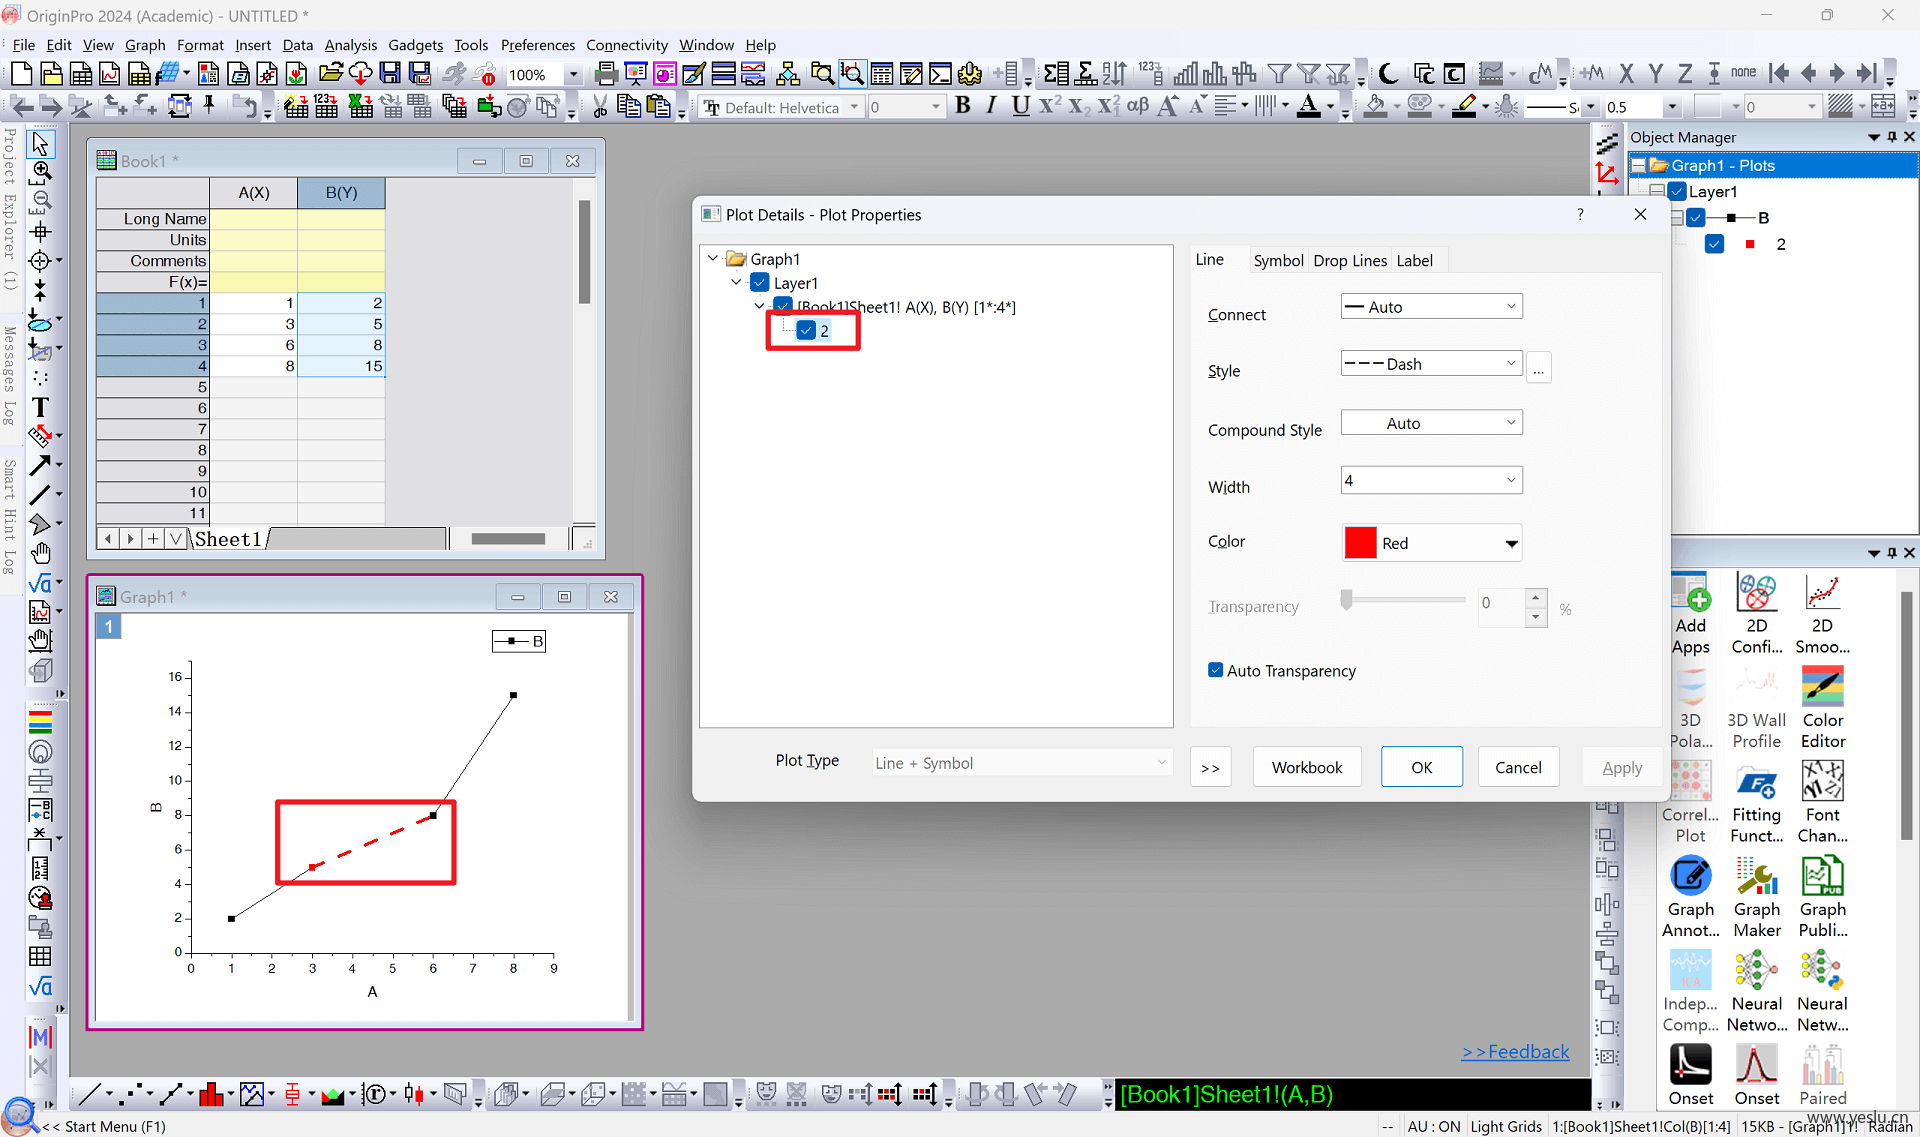Expand the line Style dropdown

pos(1431,364)
